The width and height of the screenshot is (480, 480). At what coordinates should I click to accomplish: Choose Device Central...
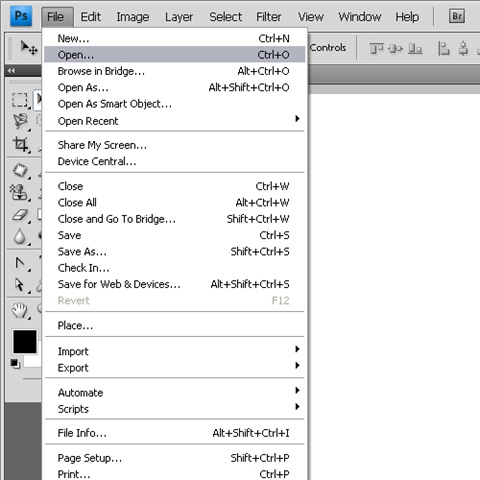click(175, 161)
